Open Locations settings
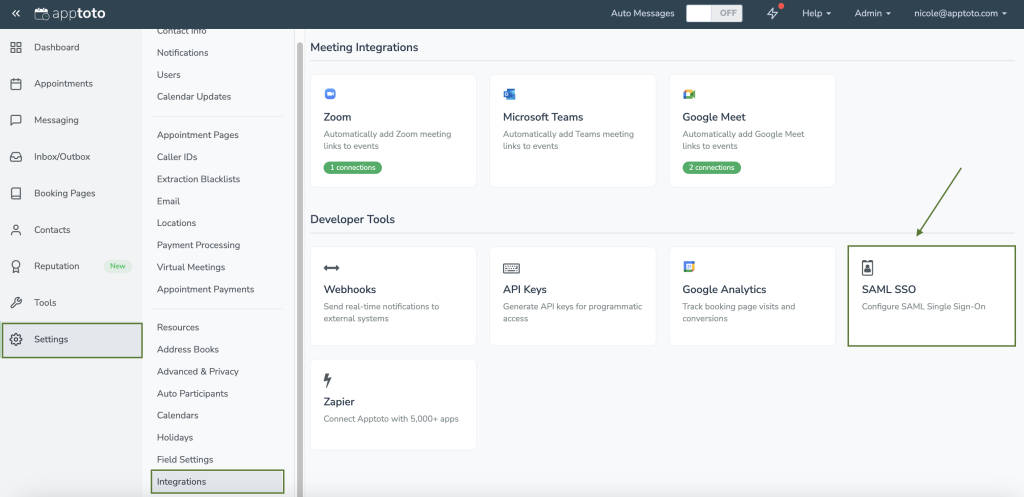This screenshot has height=497, width=1024. click(176, 223)
